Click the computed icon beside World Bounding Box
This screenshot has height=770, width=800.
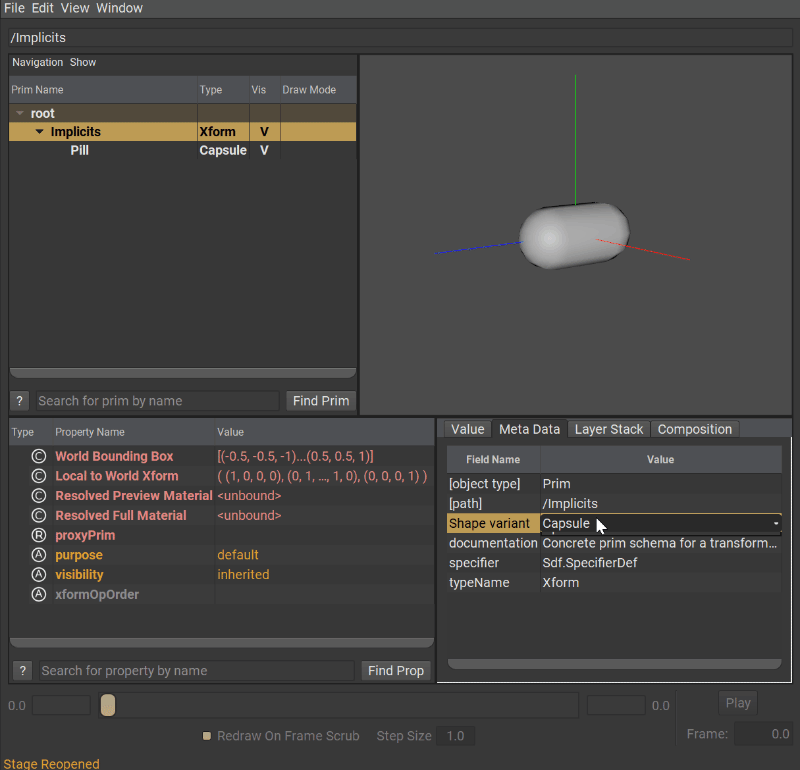39,456
